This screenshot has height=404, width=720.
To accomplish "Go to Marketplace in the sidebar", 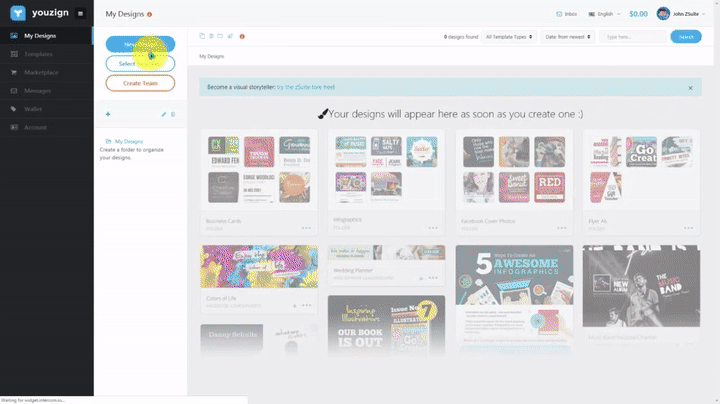I will 41,72.
